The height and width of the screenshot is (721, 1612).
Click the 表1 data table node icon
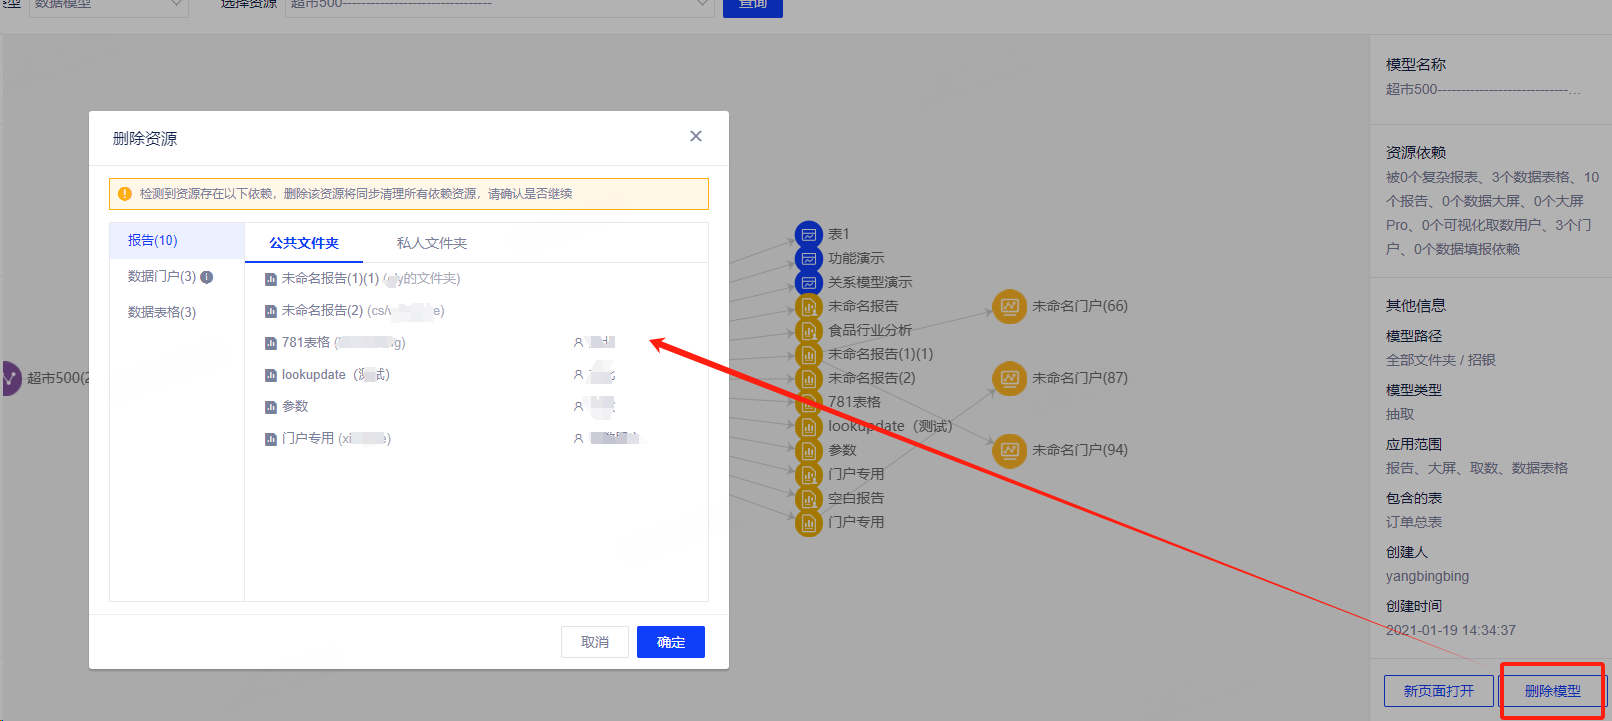(x=808, y=235)
